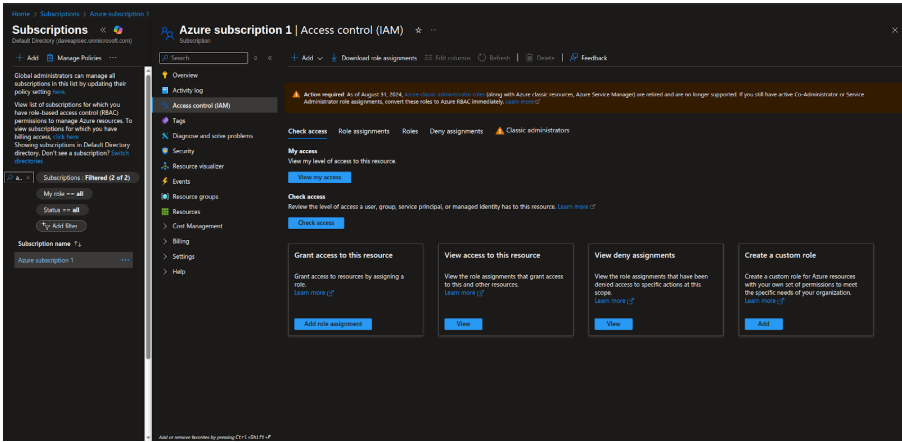Open the Azure subscription 1 breadcrumb link

(119, 13)
